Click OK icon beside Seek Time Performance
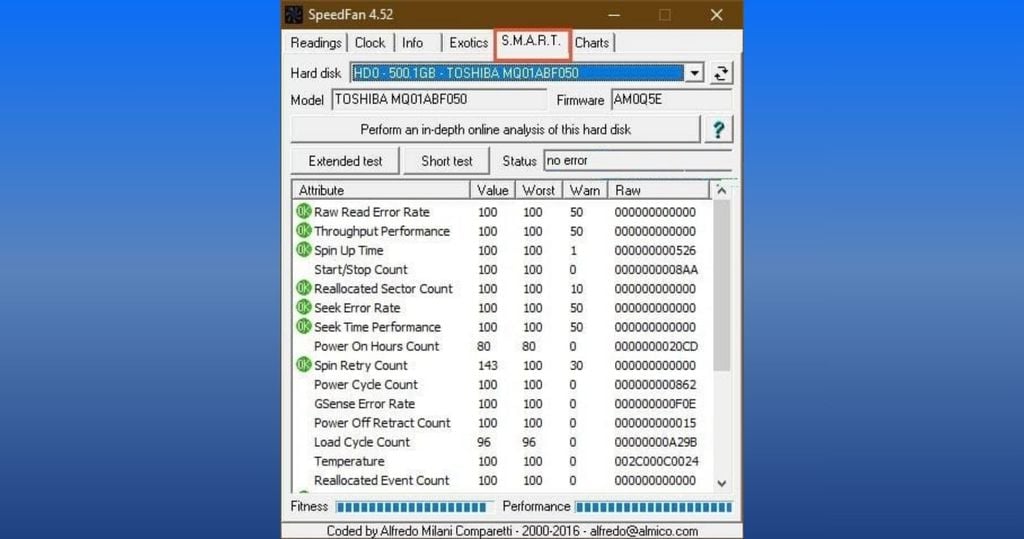Image resolution: width=1024 pixels, height=539 pixels. click(304, 326)
